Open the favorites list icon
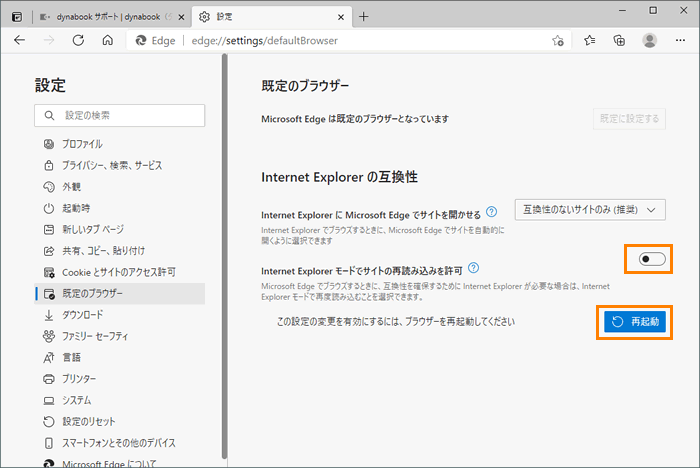 click(x=590, y=41)
